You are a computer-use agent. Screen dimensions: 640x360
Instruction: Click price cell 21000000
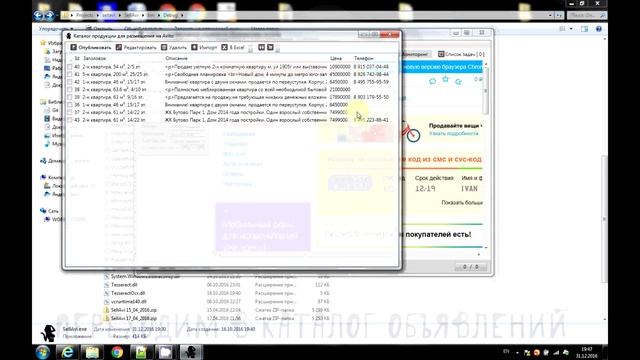[x=340, y=89]
